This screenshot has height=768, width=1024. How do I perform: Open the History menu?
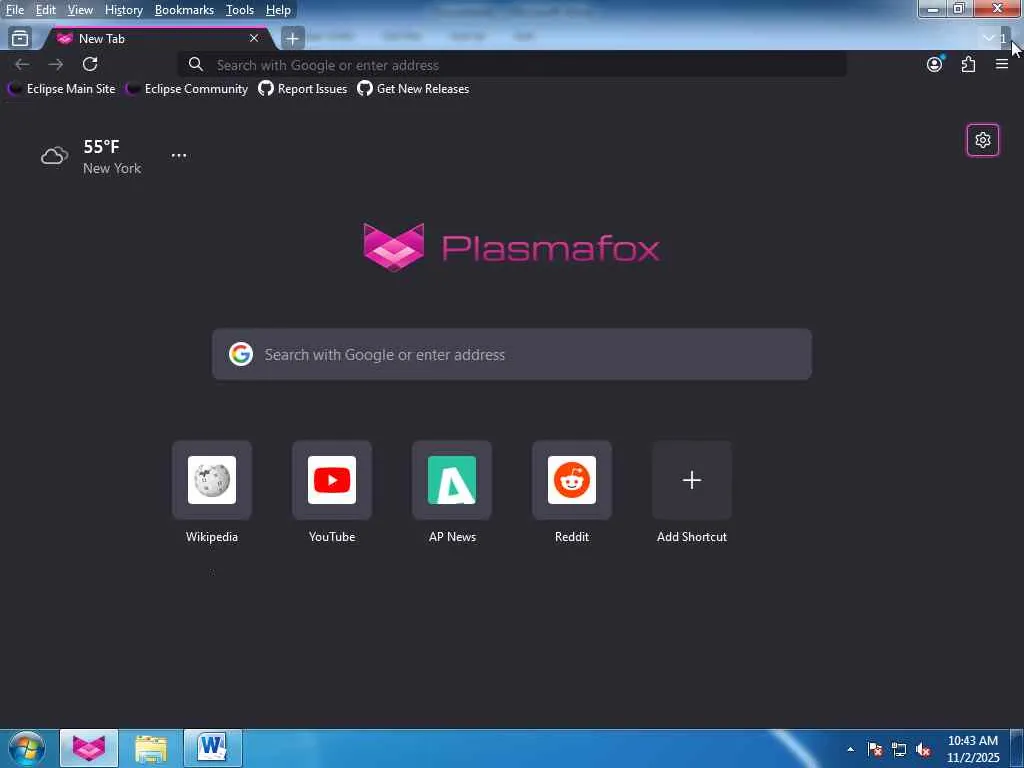click(123, 10)
